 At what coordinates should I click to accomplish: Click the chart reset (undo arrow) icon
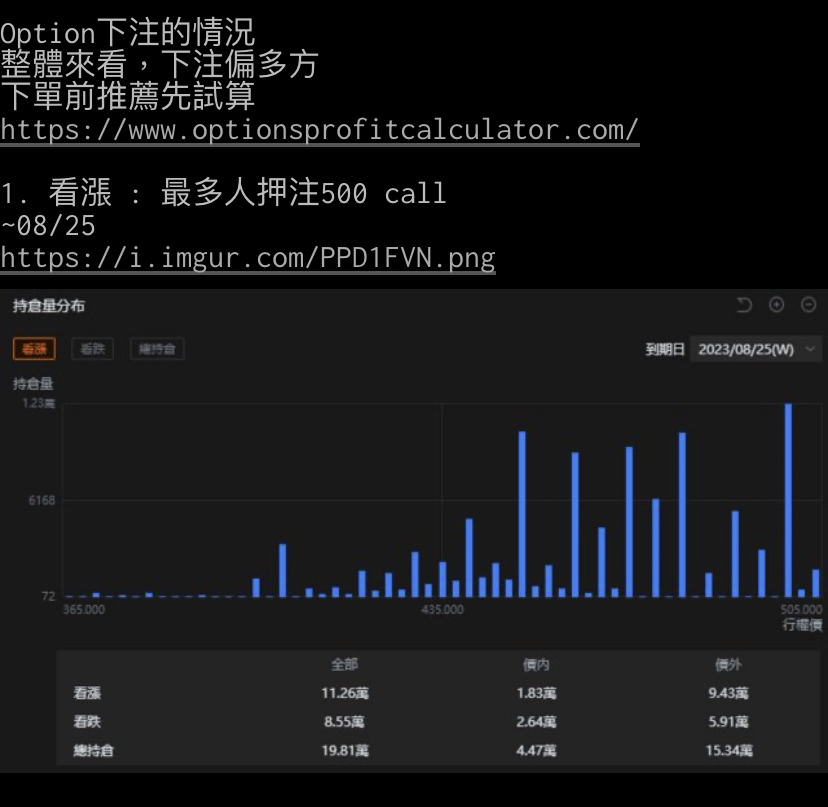743,305
